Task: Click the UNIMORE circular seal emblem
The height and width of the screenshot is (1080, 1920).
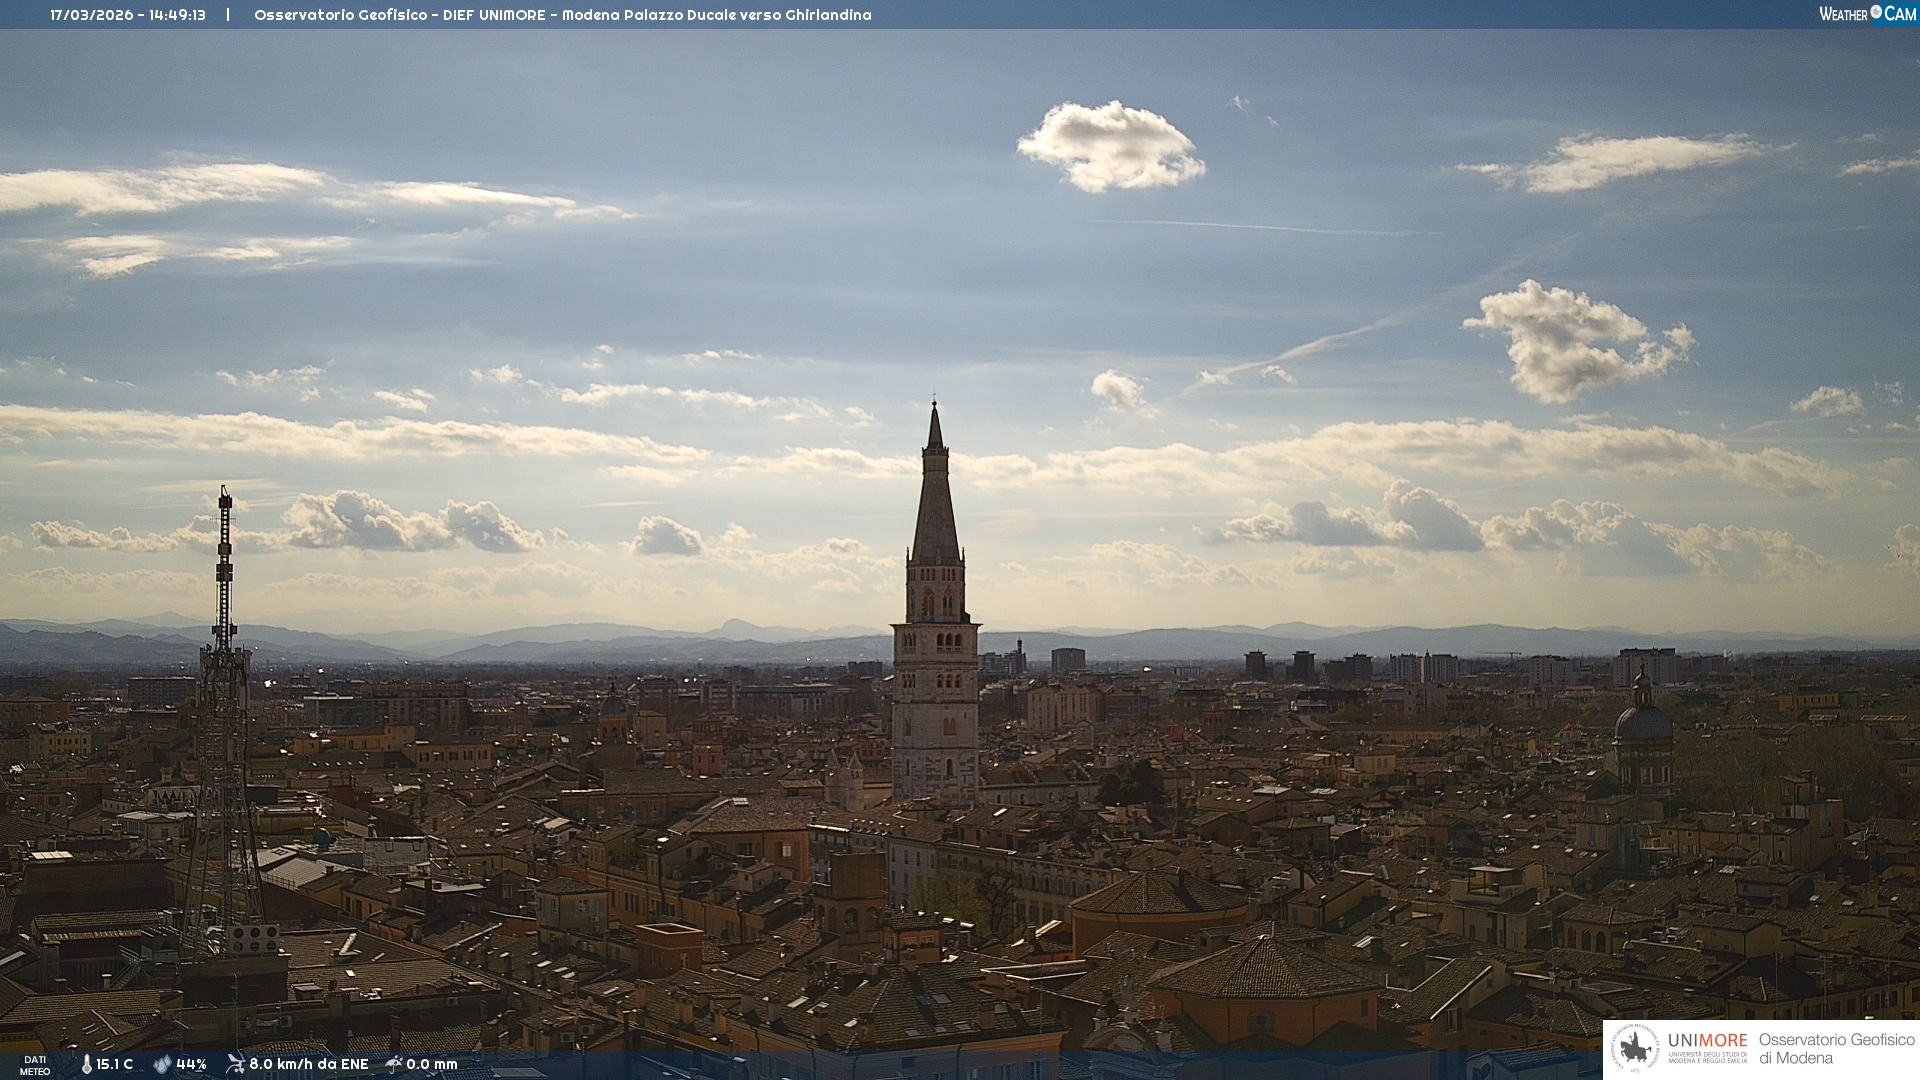Action: [1635, 1049]
